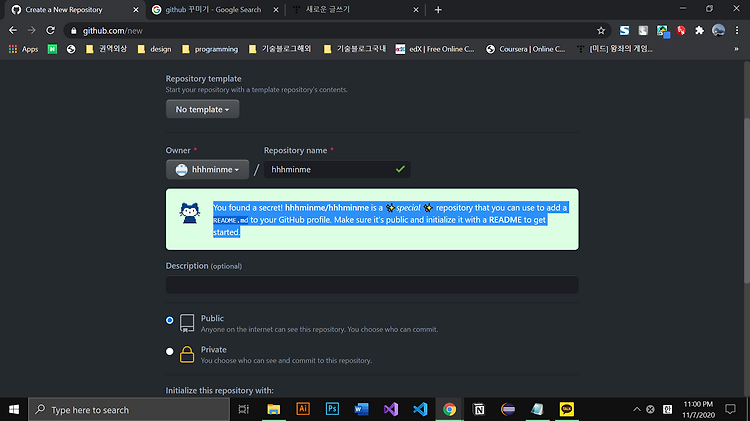Open Microsoft Word from the taskbar
The image size is (750, 421).
click(362, 410)
